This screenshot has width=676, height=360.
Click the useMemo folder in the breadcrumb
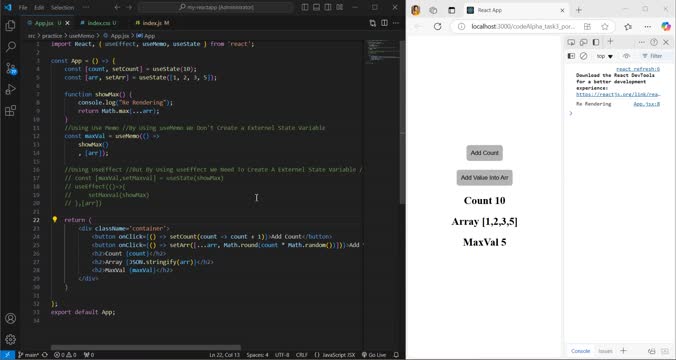click(81, 36)
